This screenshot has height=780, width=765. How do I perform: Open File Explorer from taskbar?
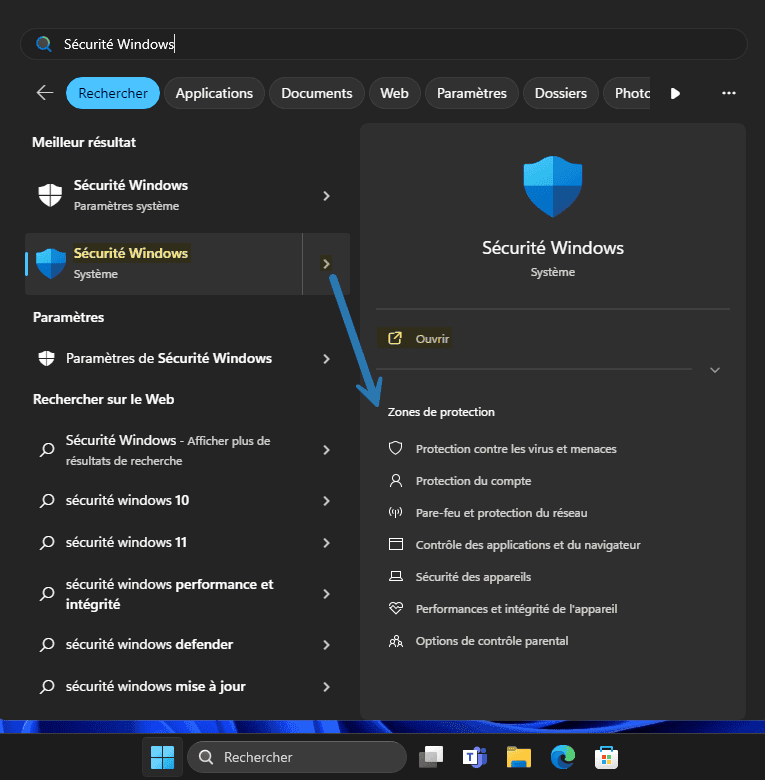point(518,757)
